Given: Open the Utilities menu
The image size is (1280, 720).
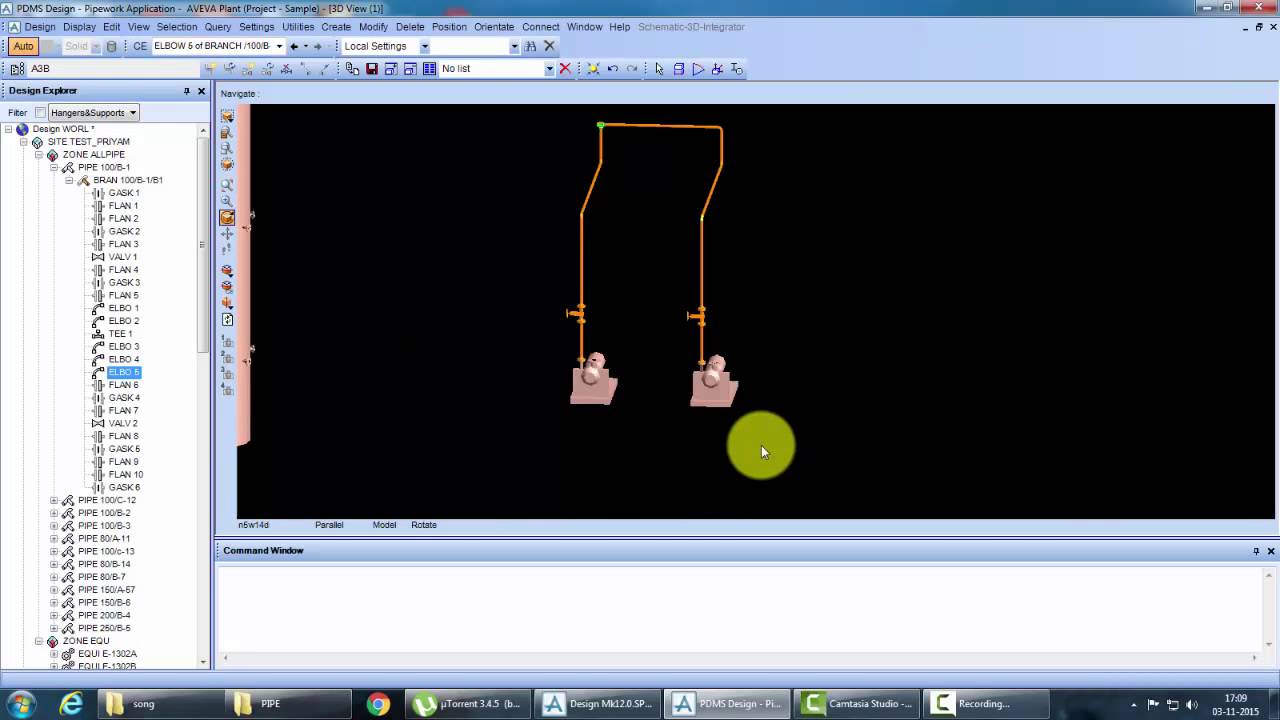Looking at the screenshot, I should 298,27.
